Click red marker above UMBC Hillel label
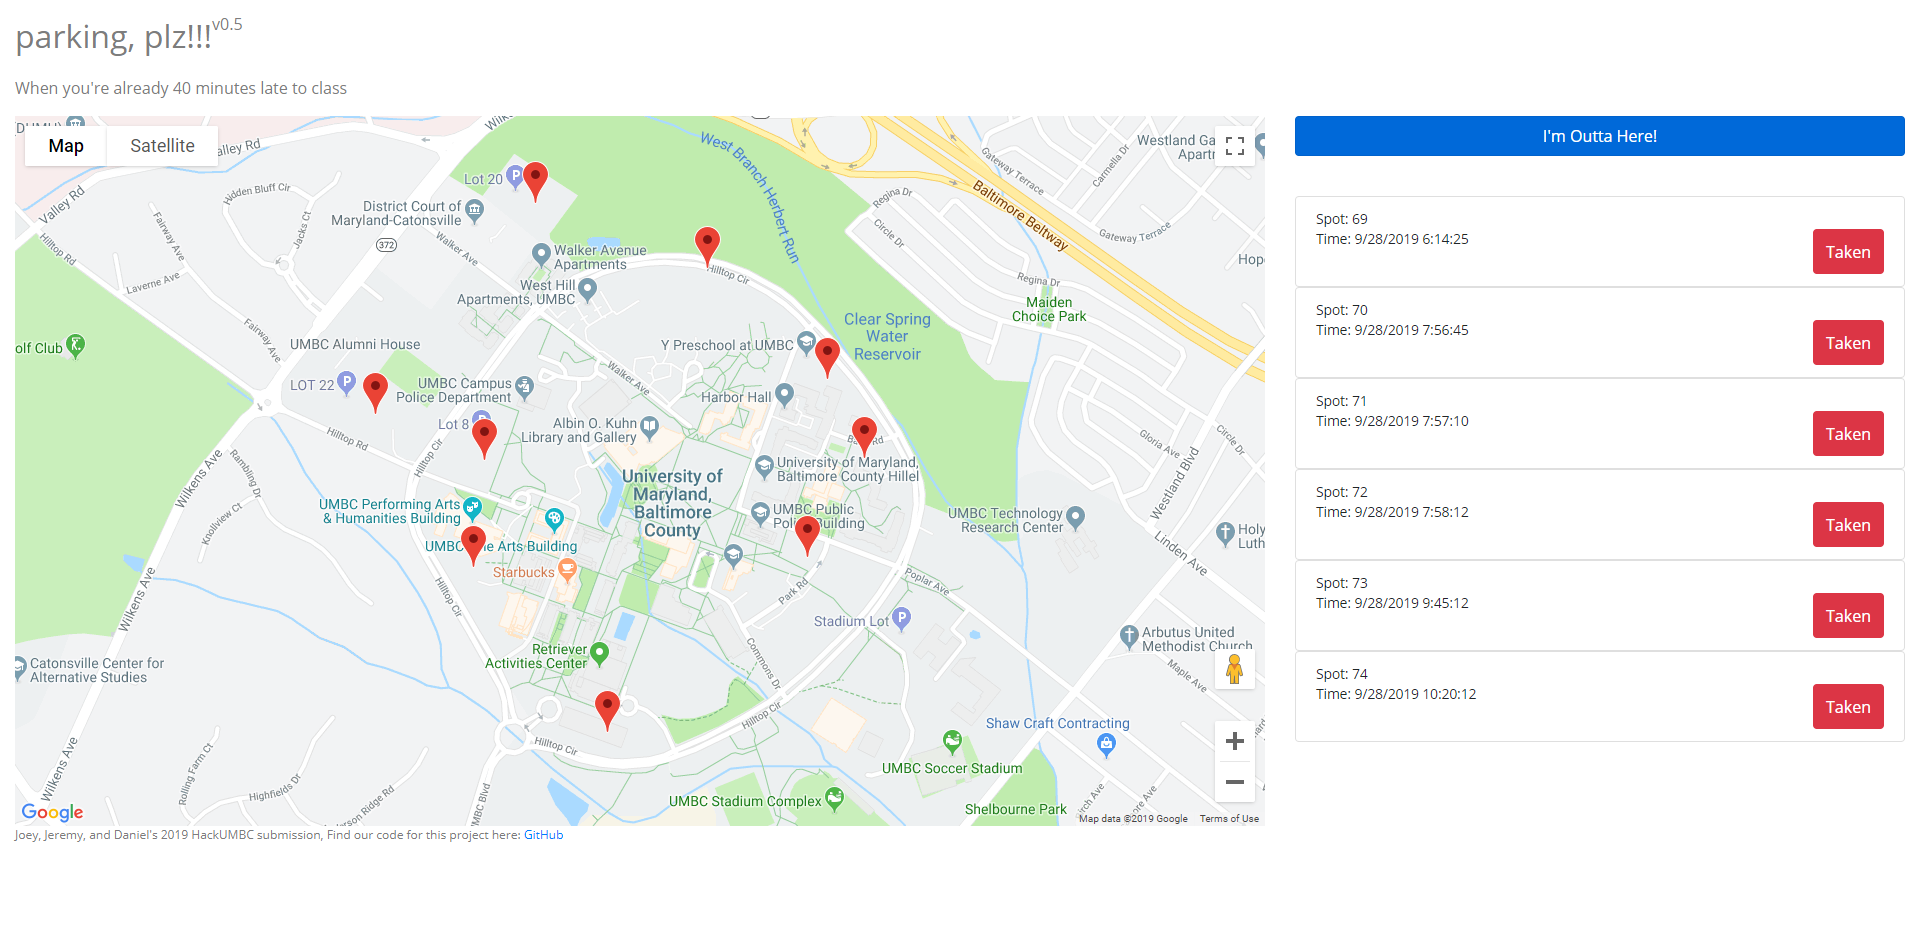The height and width of the screenshot is (944, 1920). (x=864, y=436)
